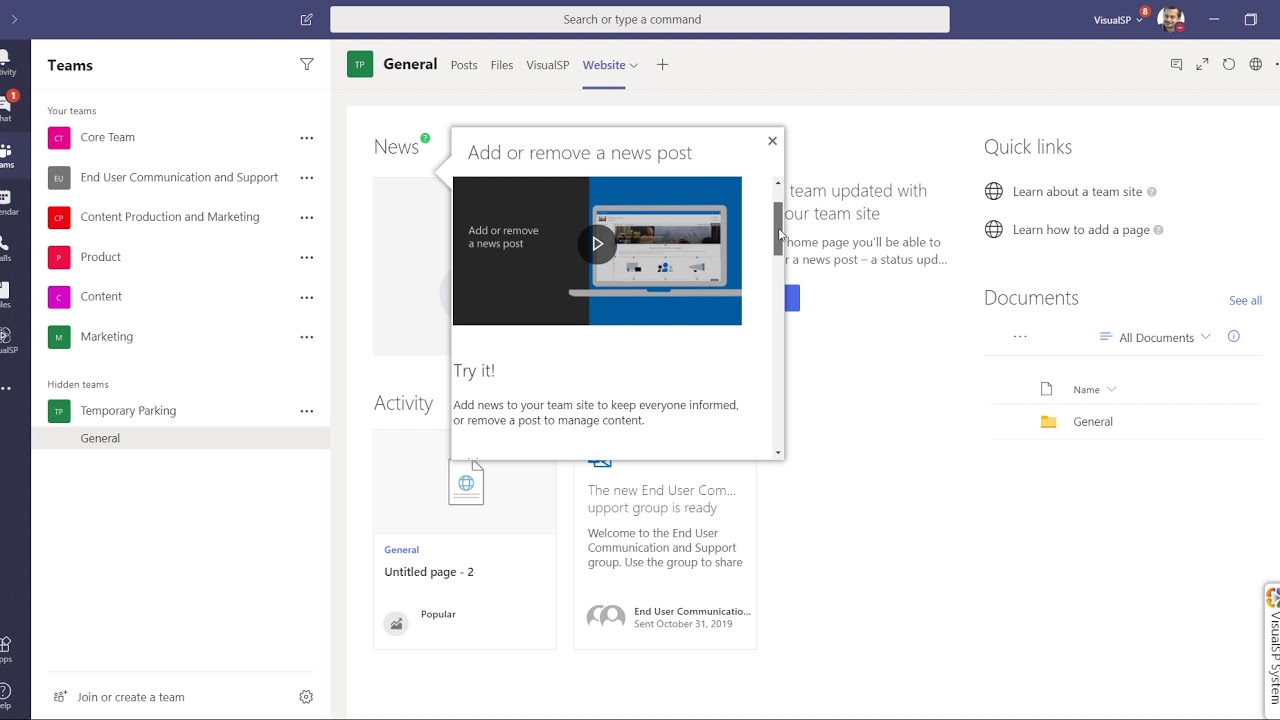Expand the collapsed app bar arrow
This screenshot has width=1280, height=720.
[x=14, y=19]
